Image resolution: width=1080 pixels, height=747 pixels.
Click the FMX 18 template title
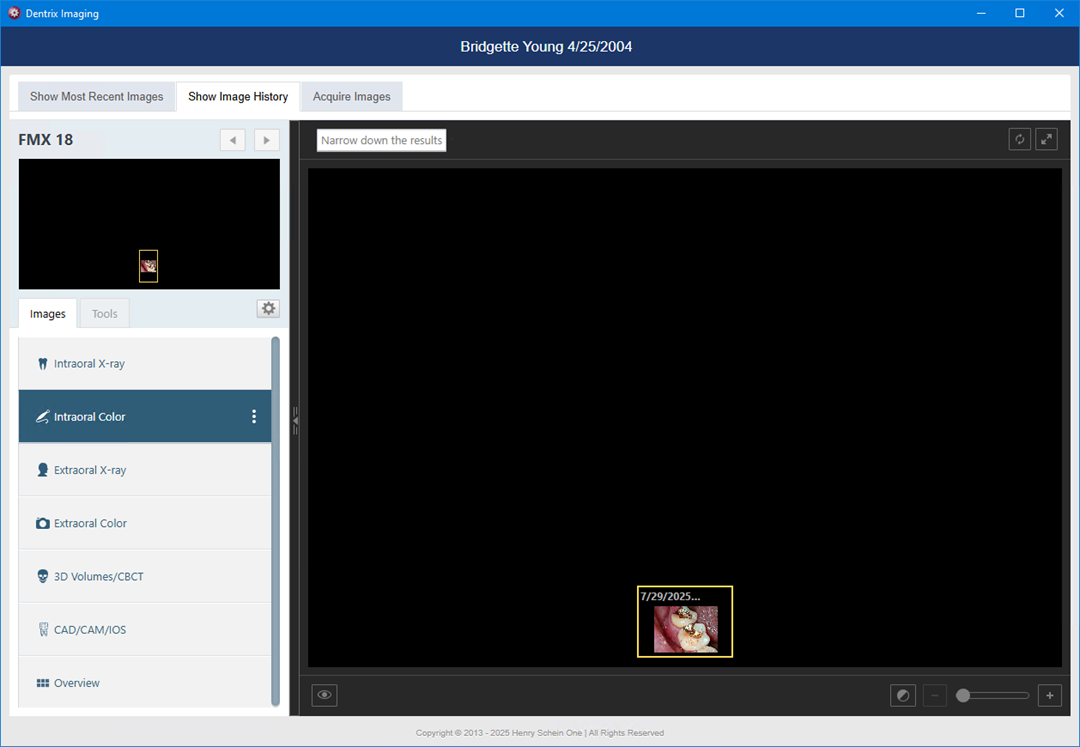pyautogui.click(x=45, y=140)
